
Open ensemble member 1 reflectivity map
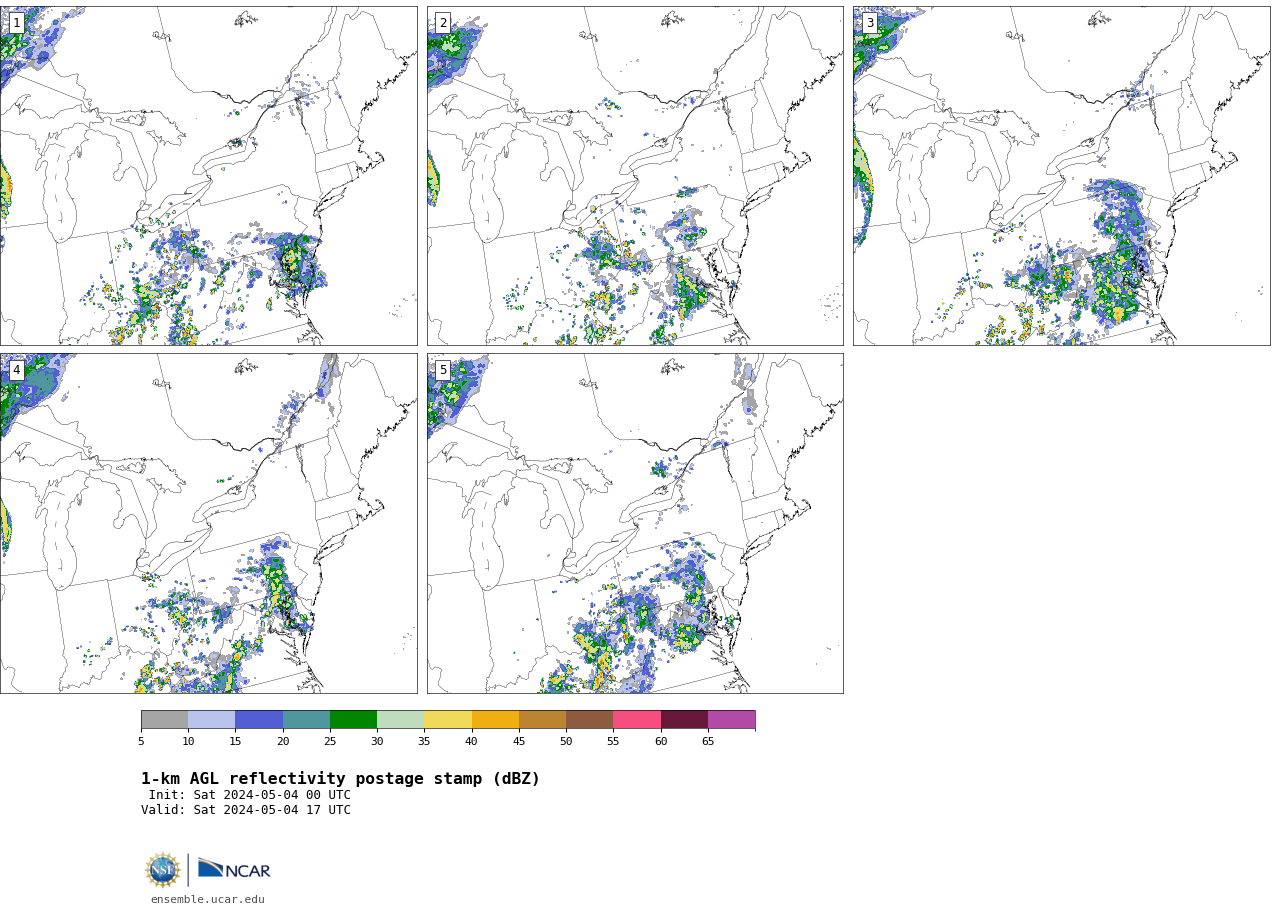(208, 176)
